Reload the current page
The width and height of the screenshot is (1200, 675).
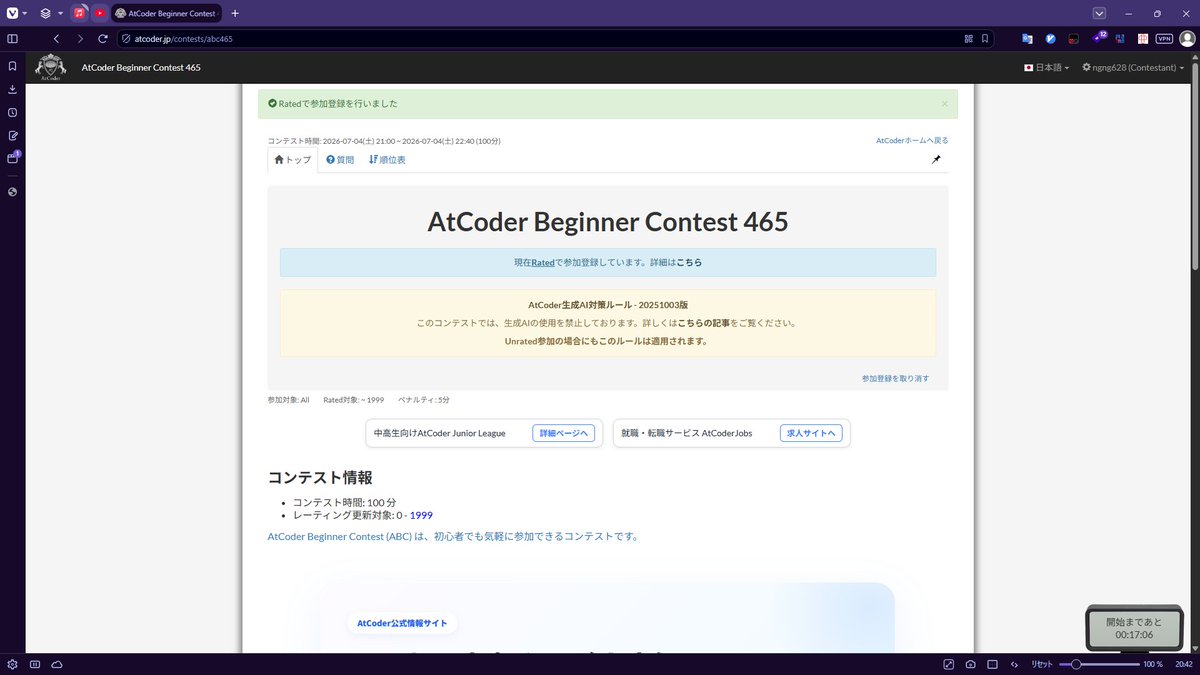point(103,39)
